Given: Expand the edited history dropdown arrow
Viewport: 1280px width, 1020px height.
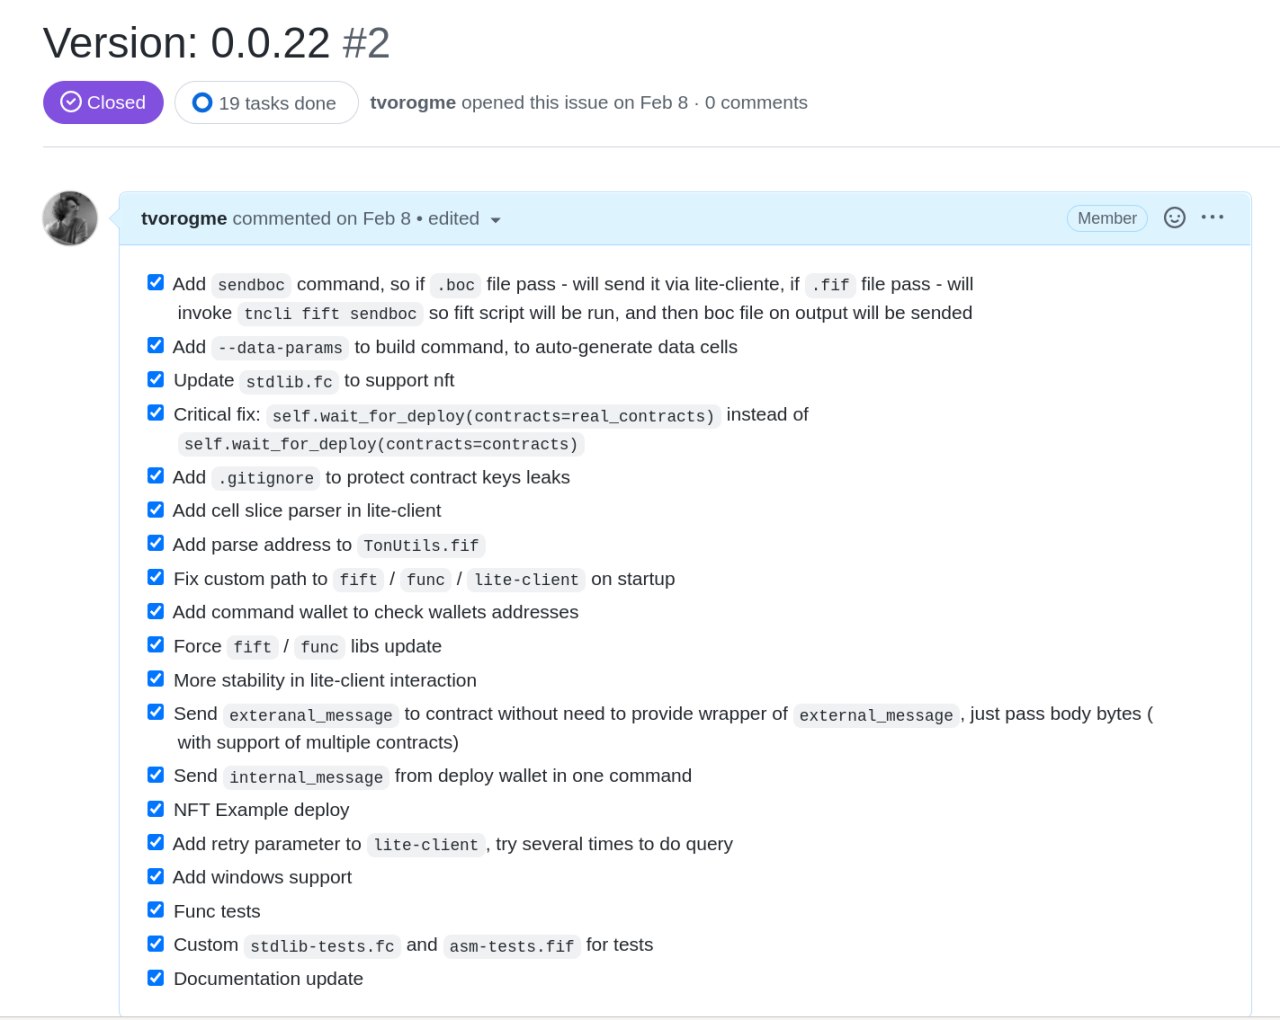Looking at the screenshot, I should [x=495, y=220].
